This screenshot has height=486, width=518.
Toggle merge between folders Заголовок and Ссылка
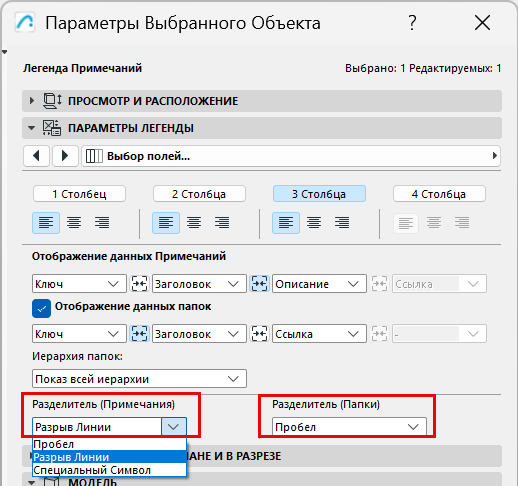click(x=259, y=334)
